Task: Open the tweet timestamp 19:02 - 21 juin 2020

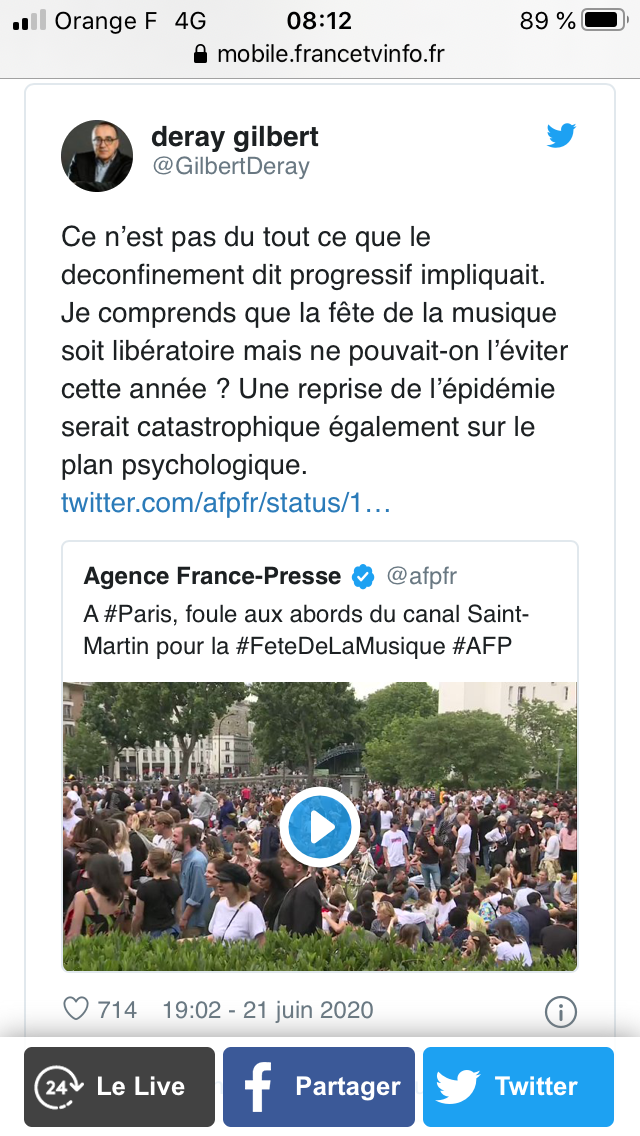Action: point(267,1010)
